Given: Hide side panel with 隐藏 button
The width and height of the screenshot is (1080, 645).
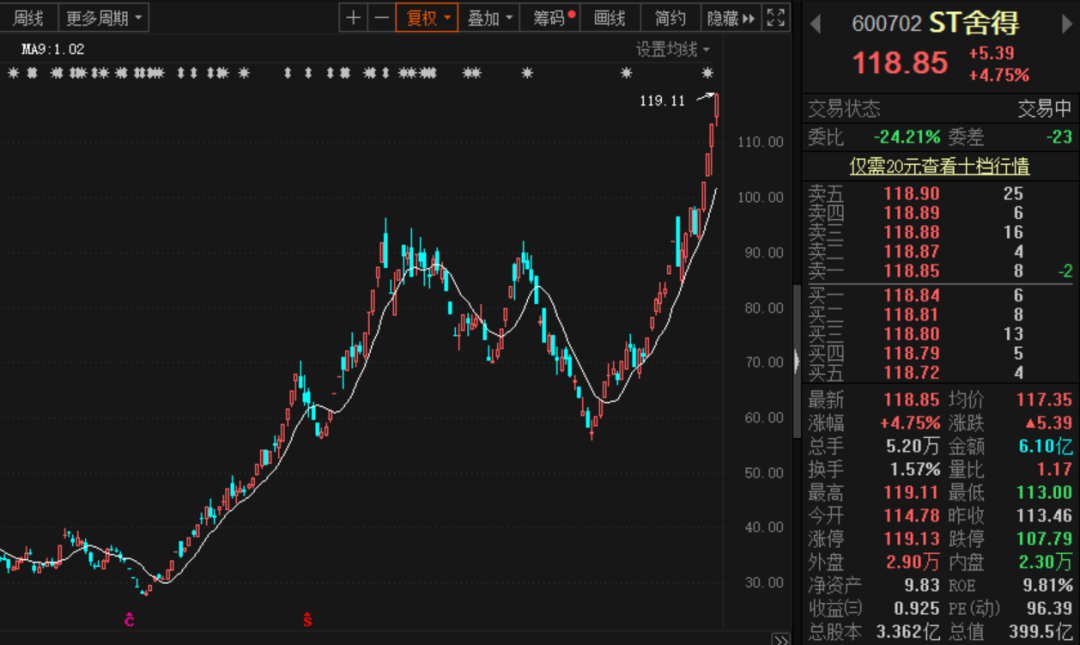Looking at the screenshot, I should [x=731, y=18].
